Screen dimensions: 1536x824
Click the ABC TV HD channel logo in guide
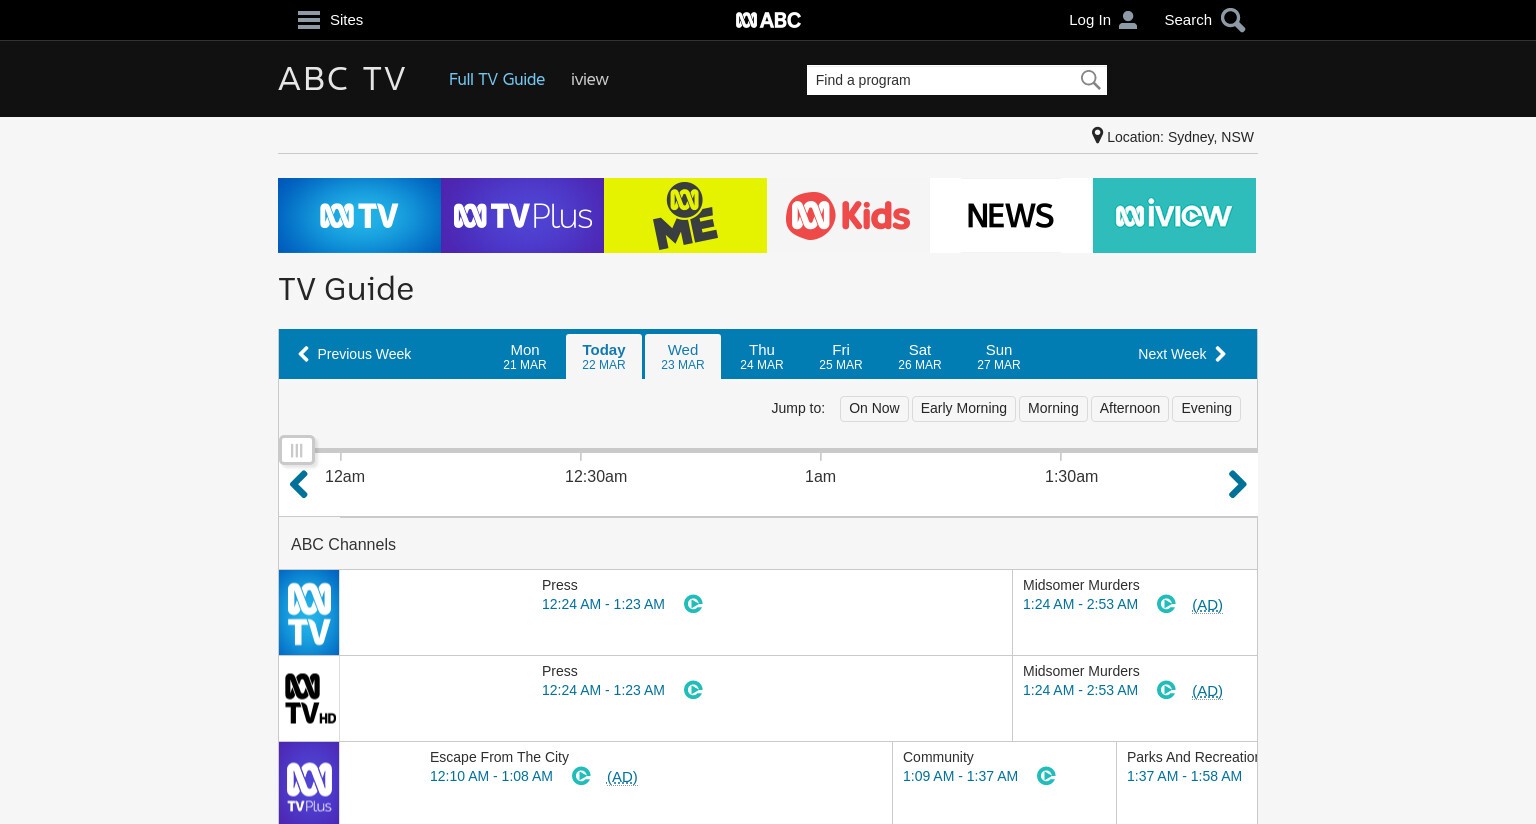(x=309, y=699)
